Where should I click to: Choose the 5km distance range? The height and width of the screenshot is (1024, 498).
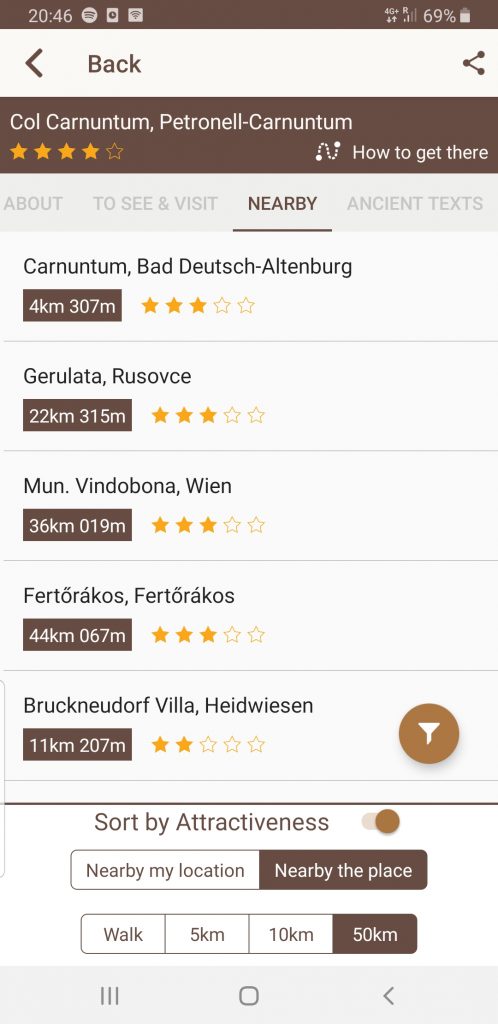coord(207,934)
